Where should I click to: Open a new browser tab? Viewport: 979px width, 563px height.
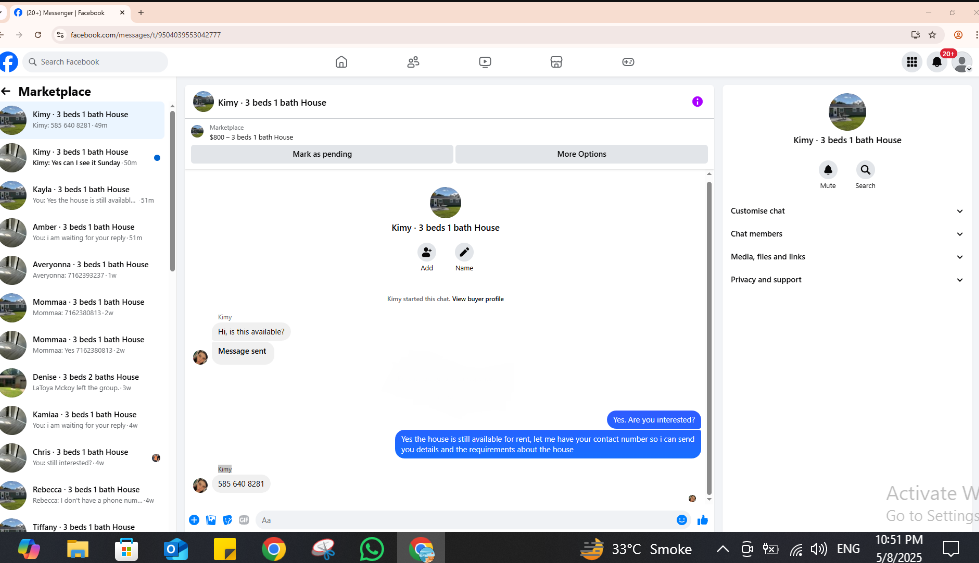click(x=141, y=12)
